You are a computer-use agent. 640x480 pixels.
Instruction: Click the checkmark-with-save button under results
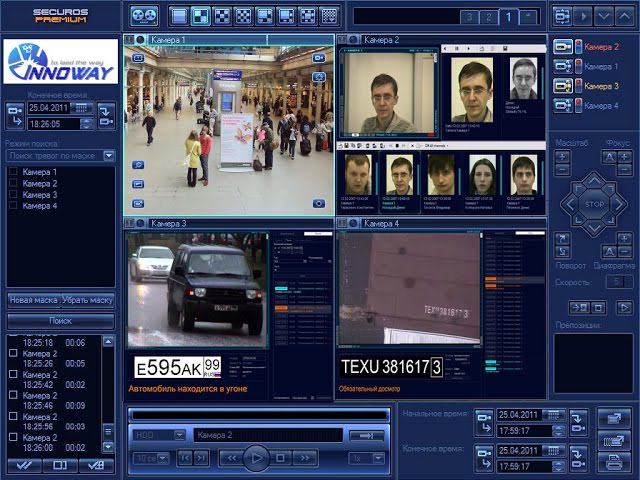(x=96, y=465)
